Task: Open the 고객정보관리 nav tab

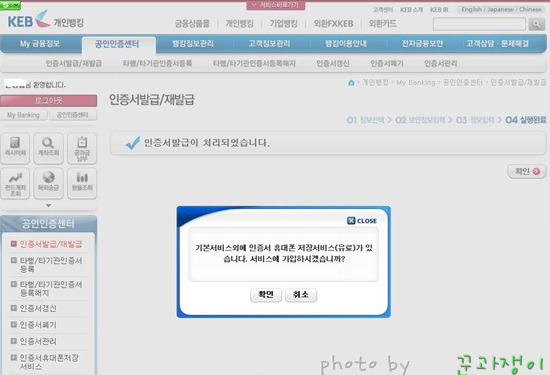Action: click(x=269, y=43)
